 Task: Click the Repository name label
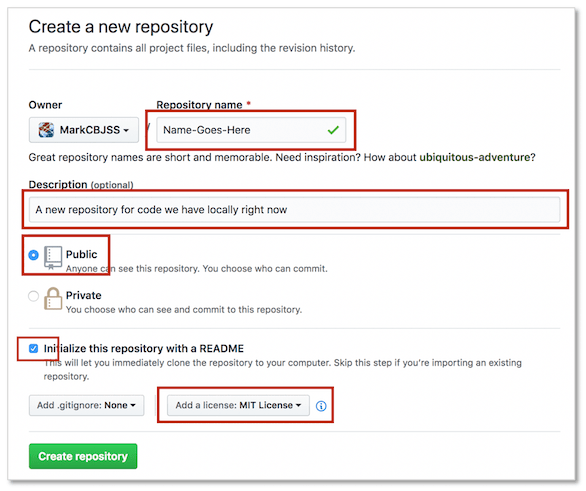coord(199,105)
